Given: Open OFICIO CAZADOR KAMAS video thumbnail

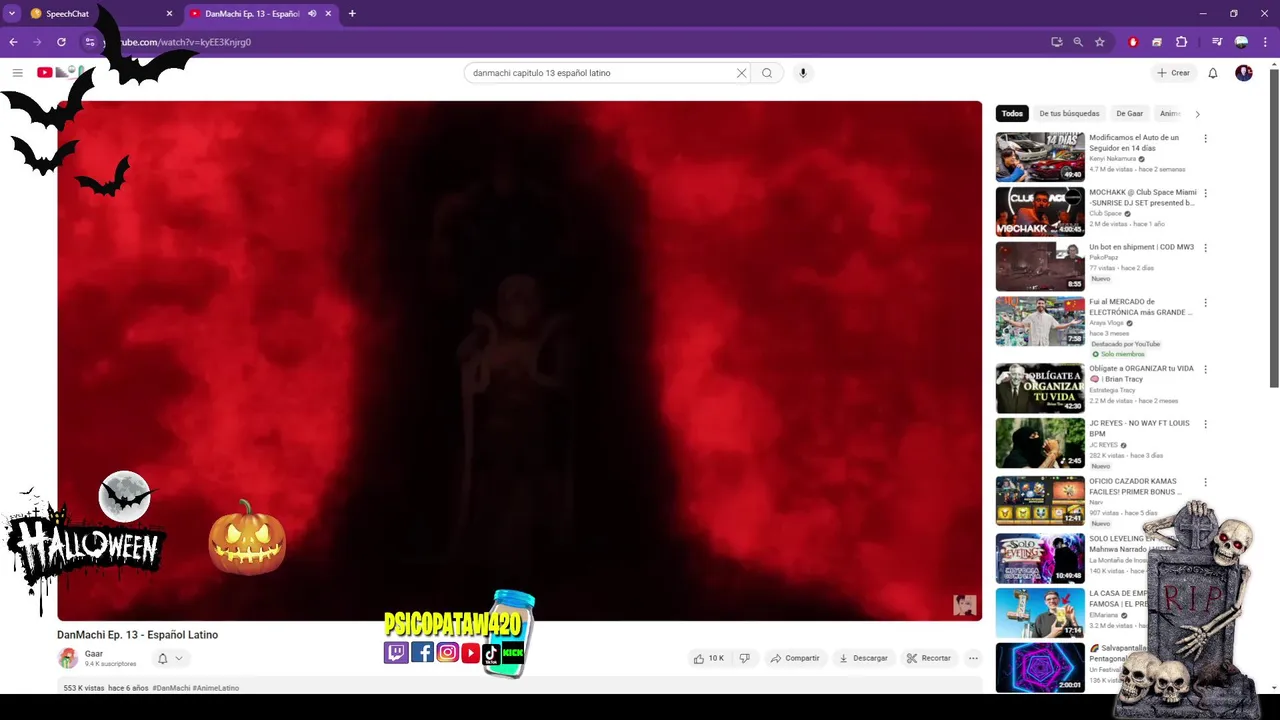Looking at the screenshot, I should point(1040,500).
